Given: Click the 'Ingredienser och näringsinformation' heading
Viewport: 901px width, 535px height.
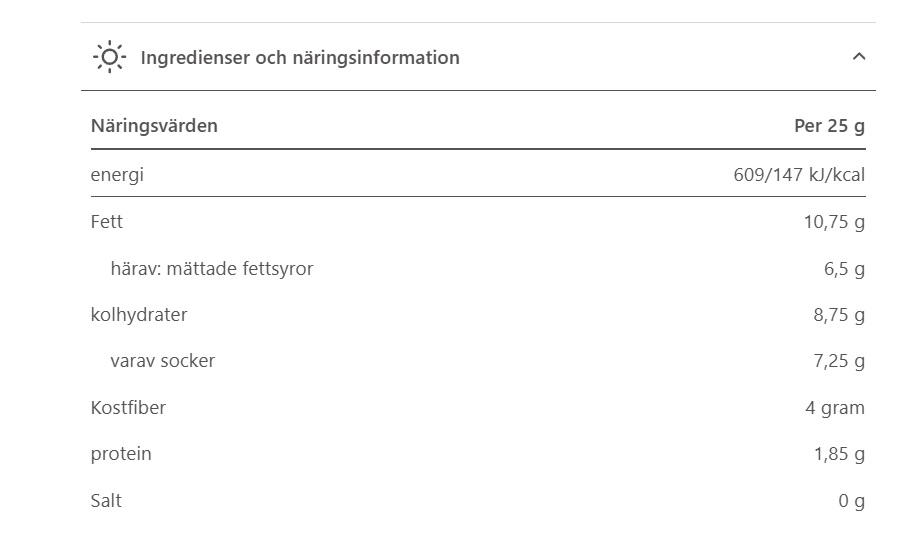Looking at the screenshot, I should click(x=300, y=58).
